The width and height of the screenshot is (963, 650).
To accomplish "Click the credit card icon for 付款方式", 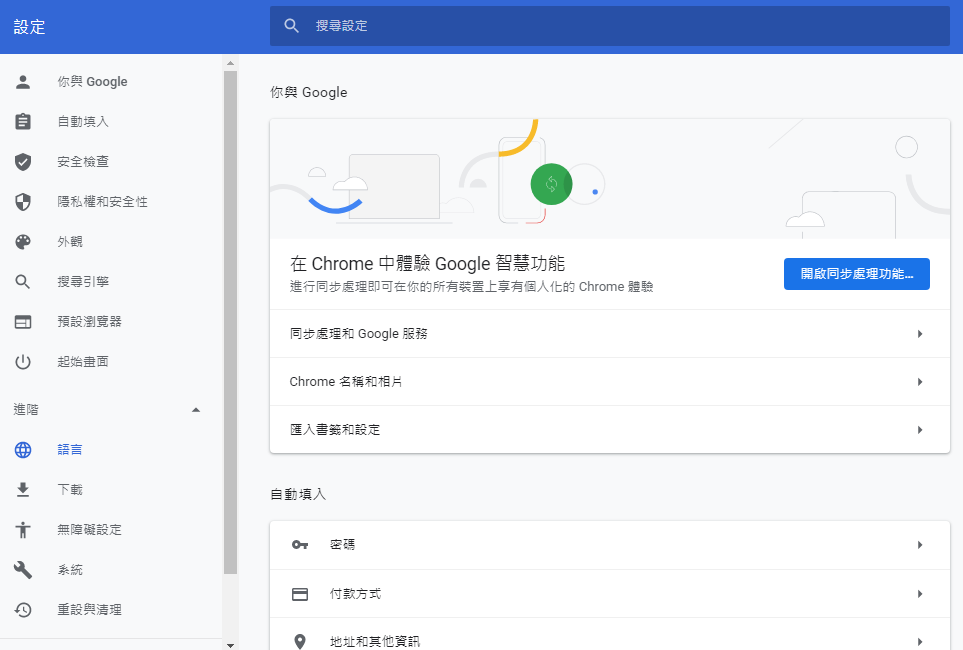I will tap(300, 594).
